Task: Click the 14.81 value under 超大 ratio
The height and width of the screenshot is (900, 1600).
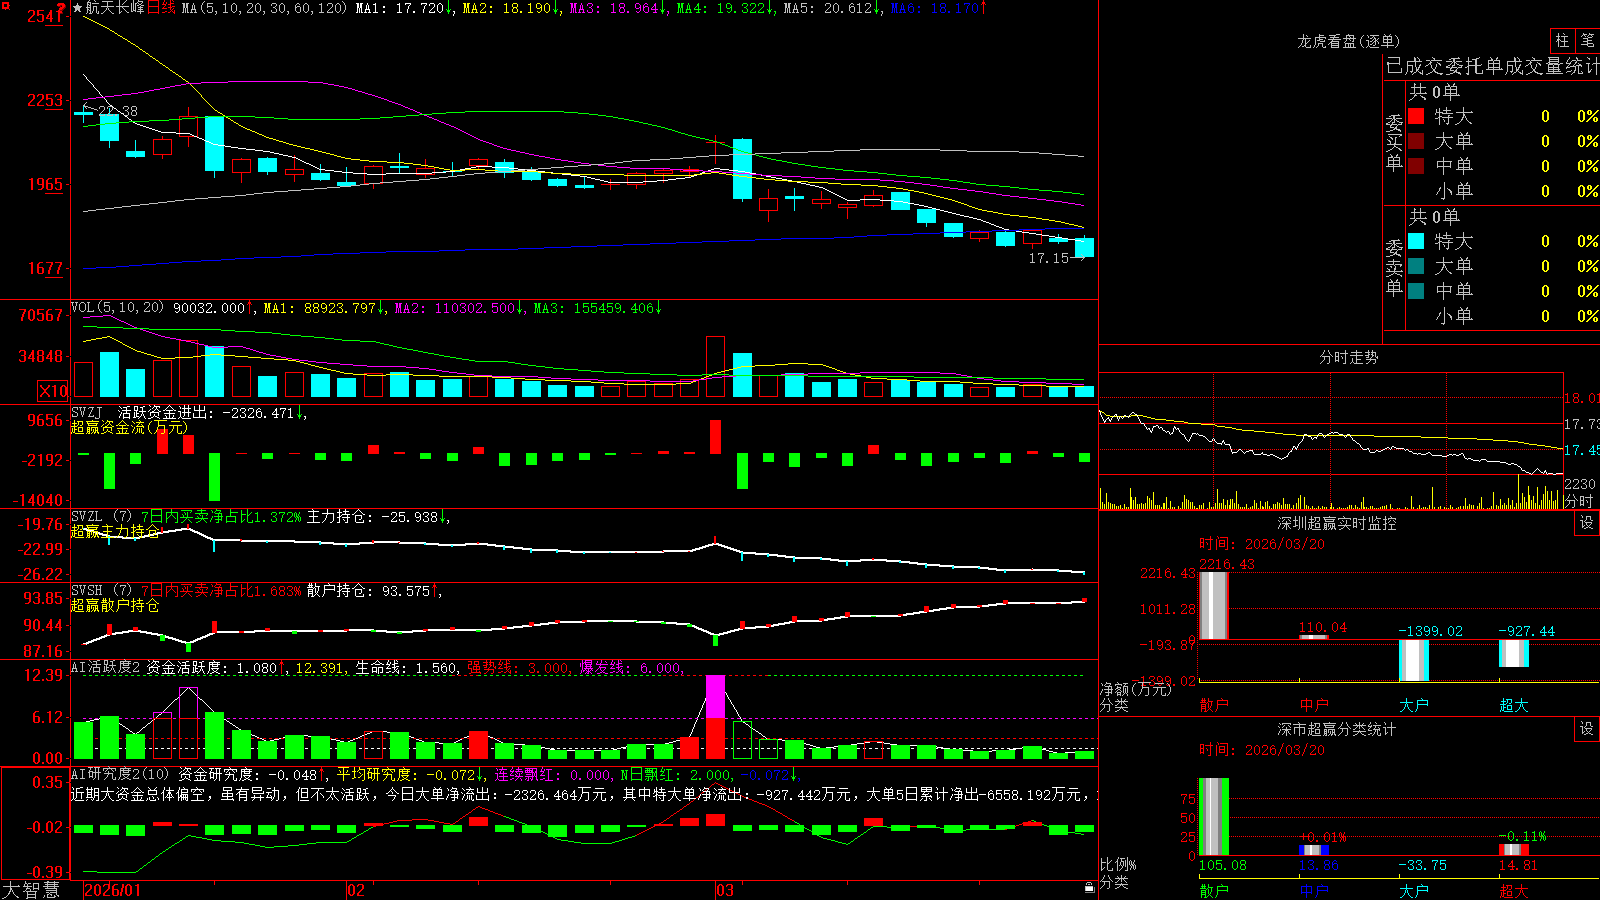Action: coord(1518,865)
